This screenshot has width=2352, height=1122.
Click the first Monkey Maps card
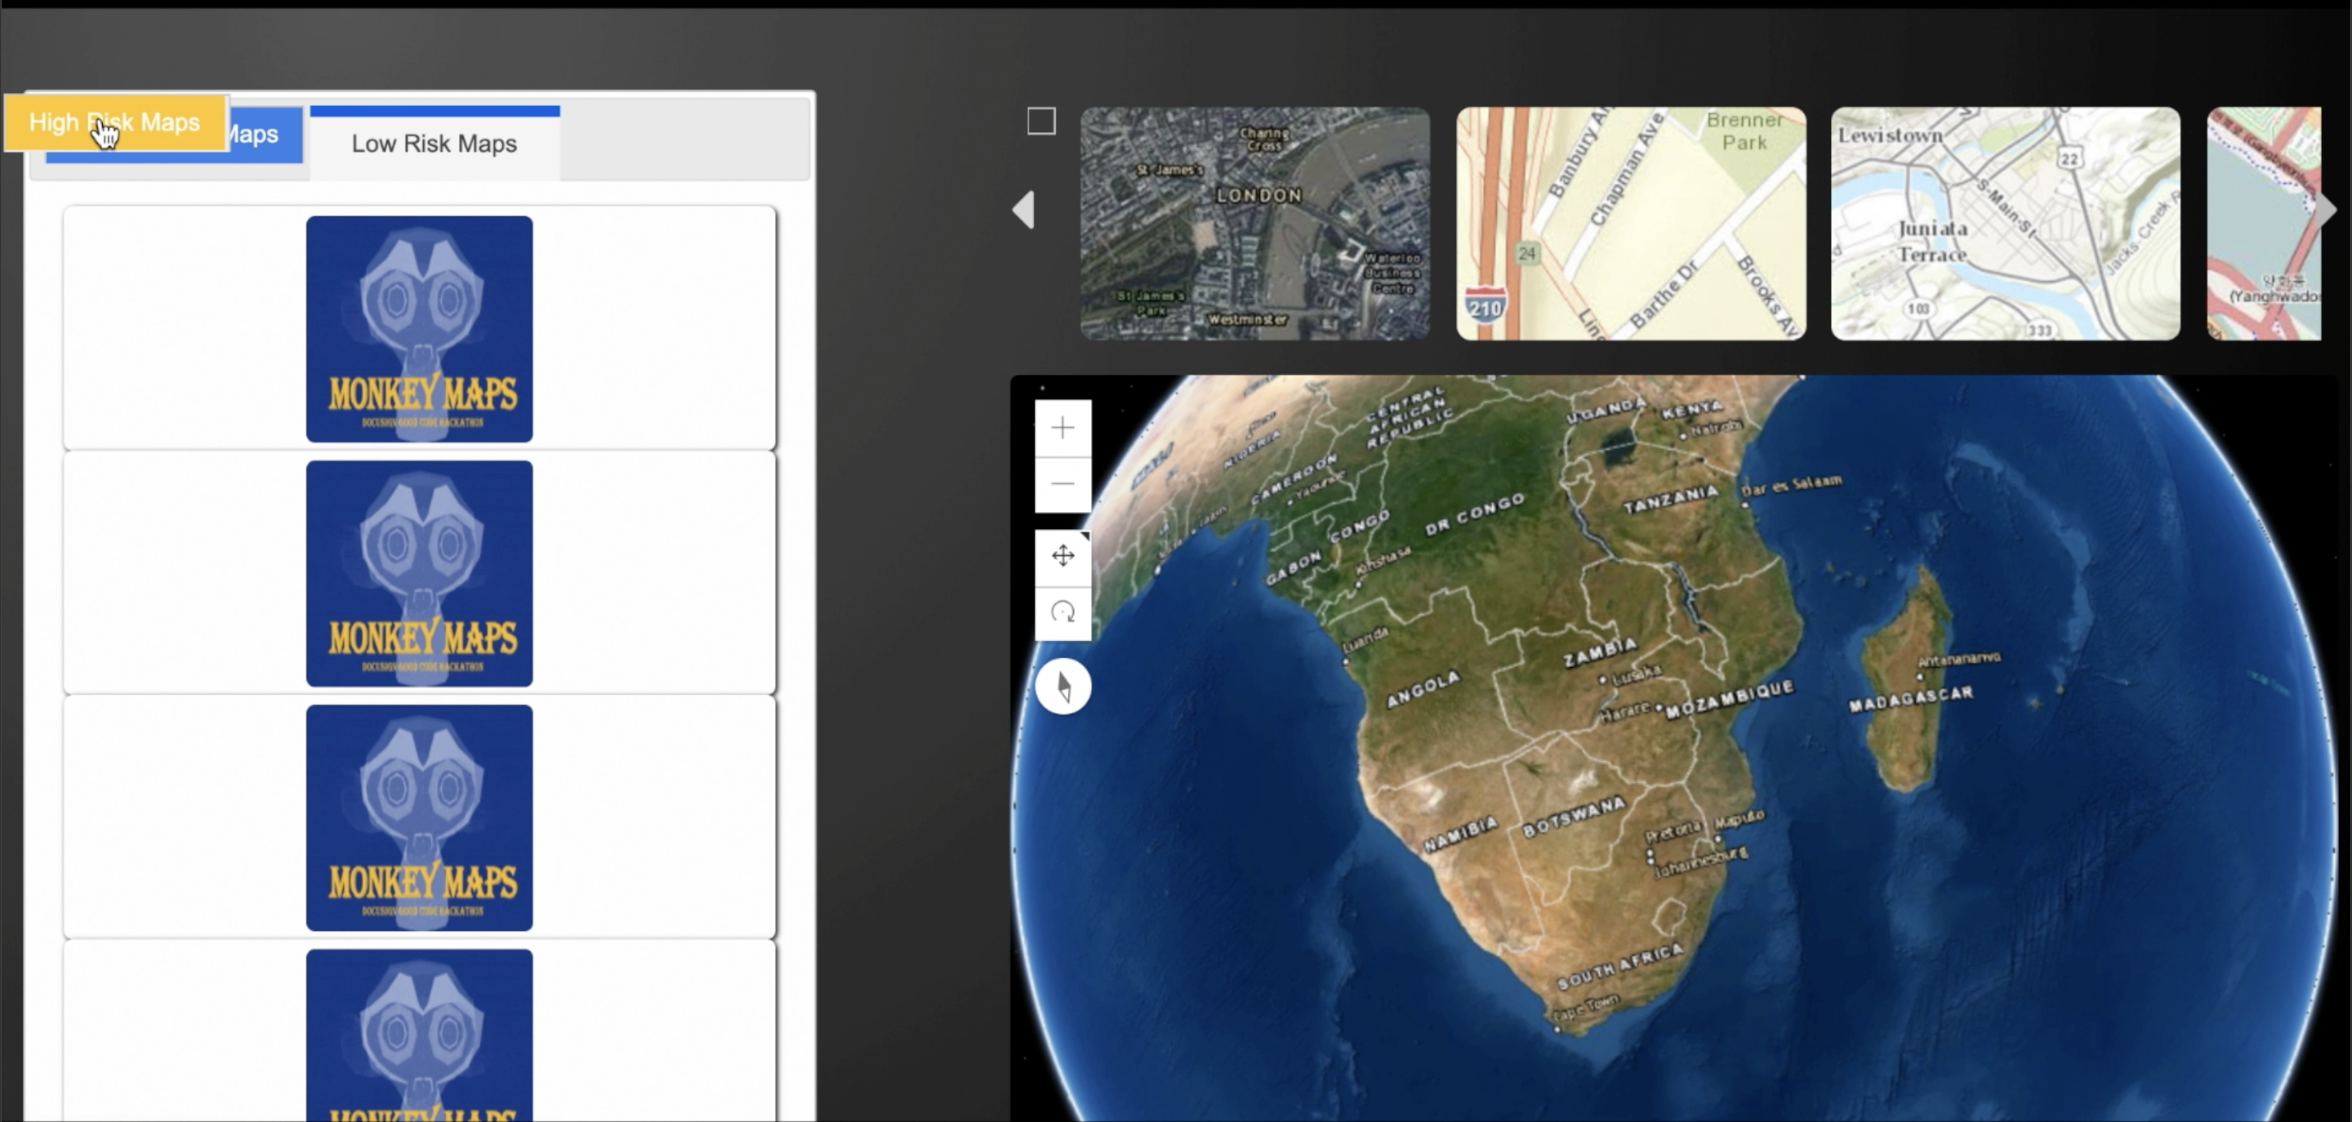pos(419,329)
